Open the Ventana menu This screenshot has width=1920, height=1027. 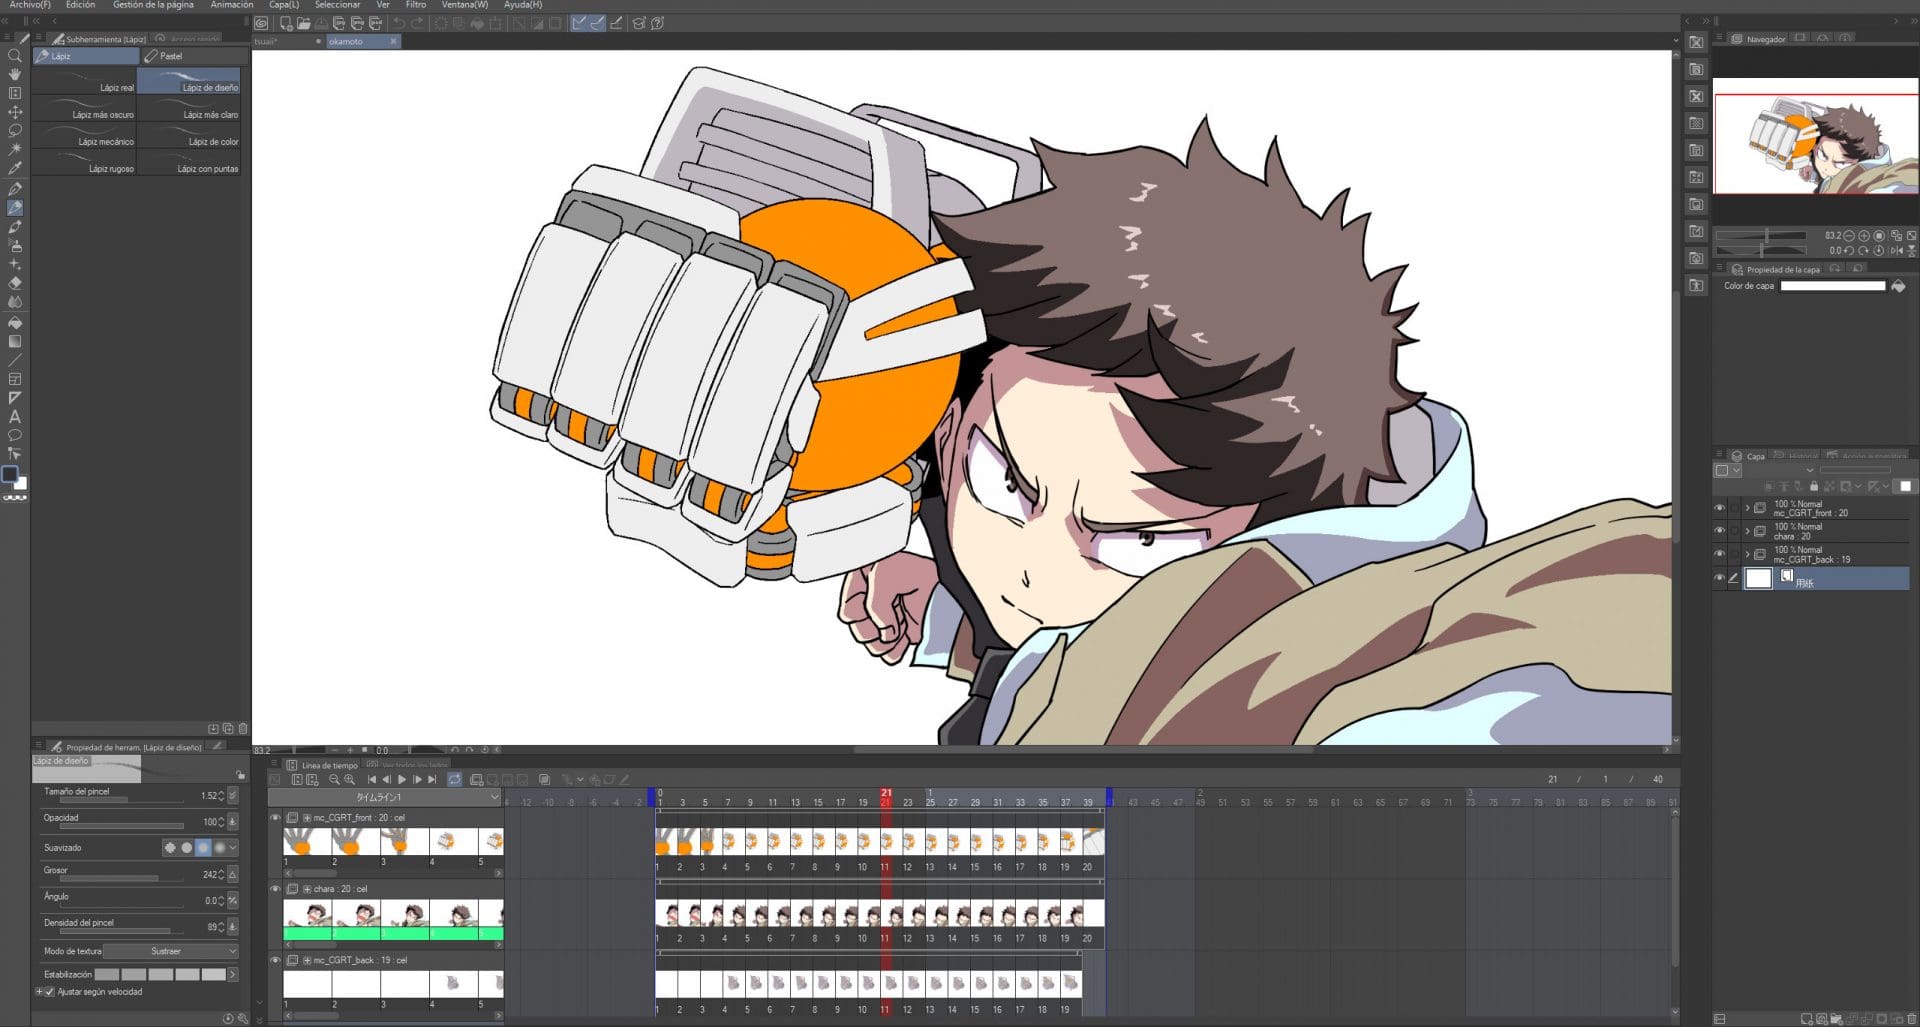pos(465,5)
